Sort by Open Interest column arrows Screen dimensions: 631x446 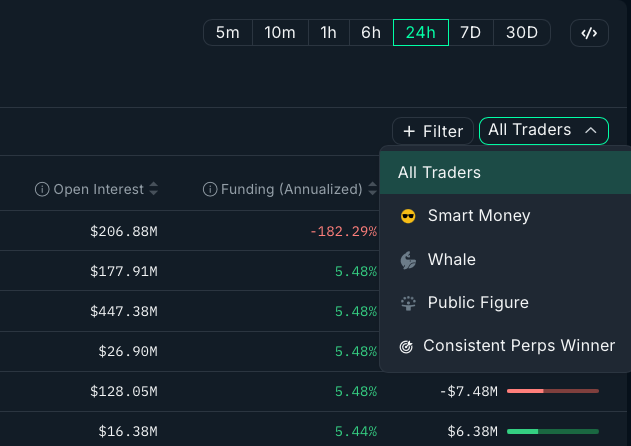pos(153,189)
